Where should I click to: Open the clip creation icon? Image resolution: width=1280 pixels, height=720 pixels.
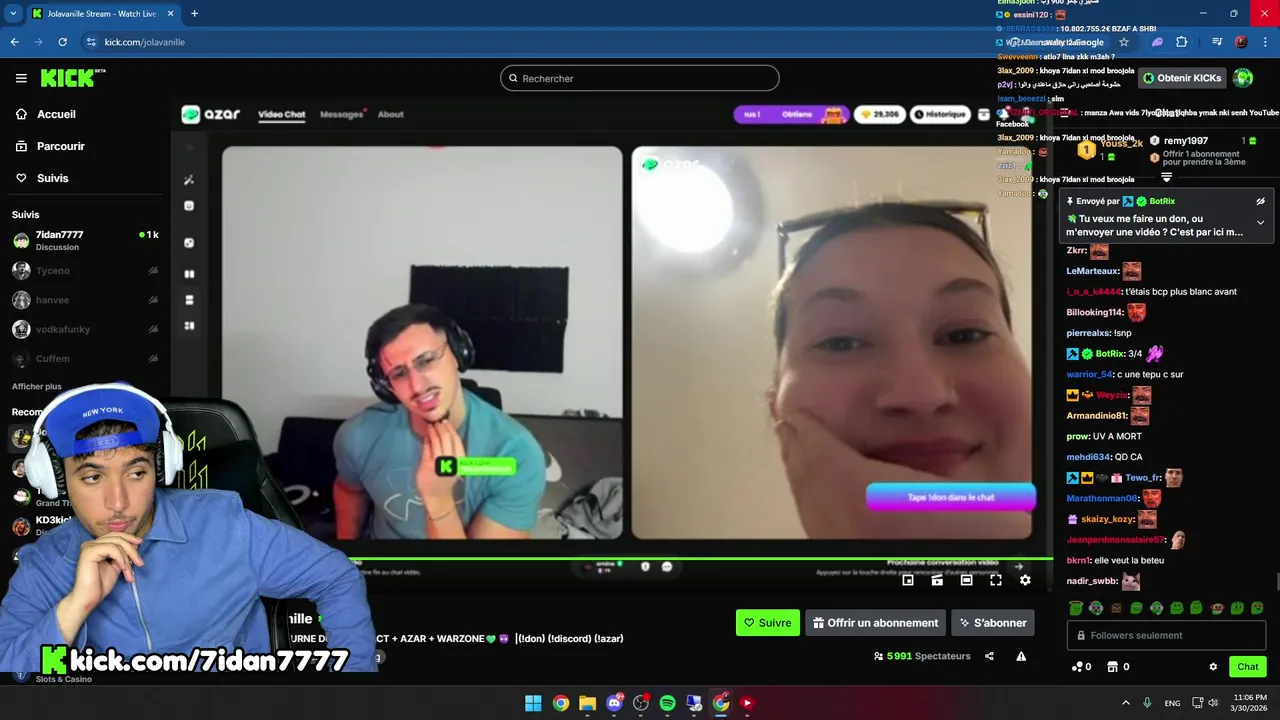(937, 580)
